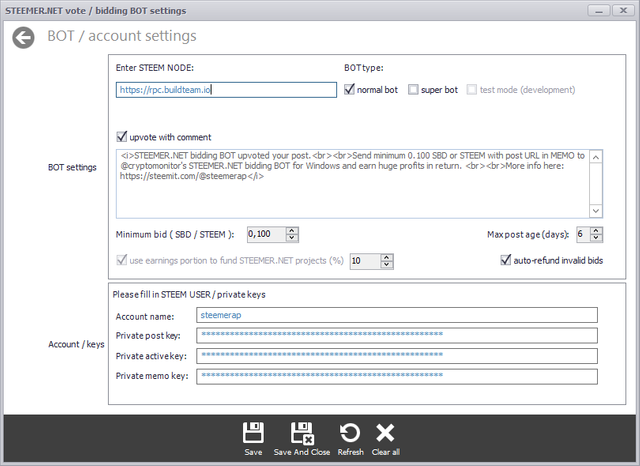This screenshot has height=466, width=640.
Task: Close the BOT settings window
Action: coord(623,11)
